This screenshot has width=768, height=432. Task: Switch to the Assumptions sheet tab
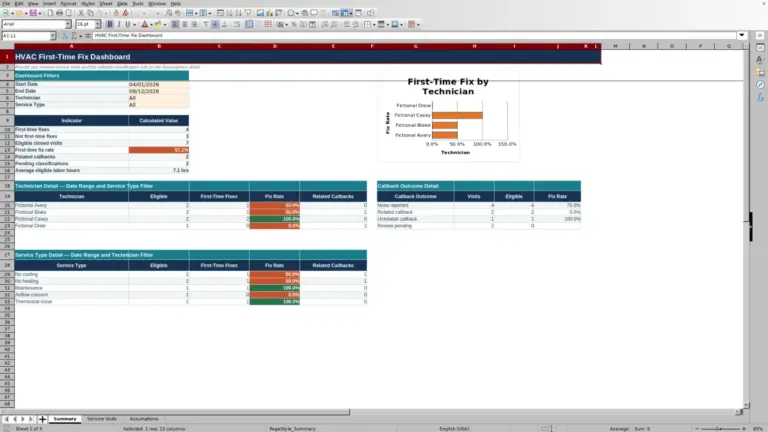[x=144, y=419]
